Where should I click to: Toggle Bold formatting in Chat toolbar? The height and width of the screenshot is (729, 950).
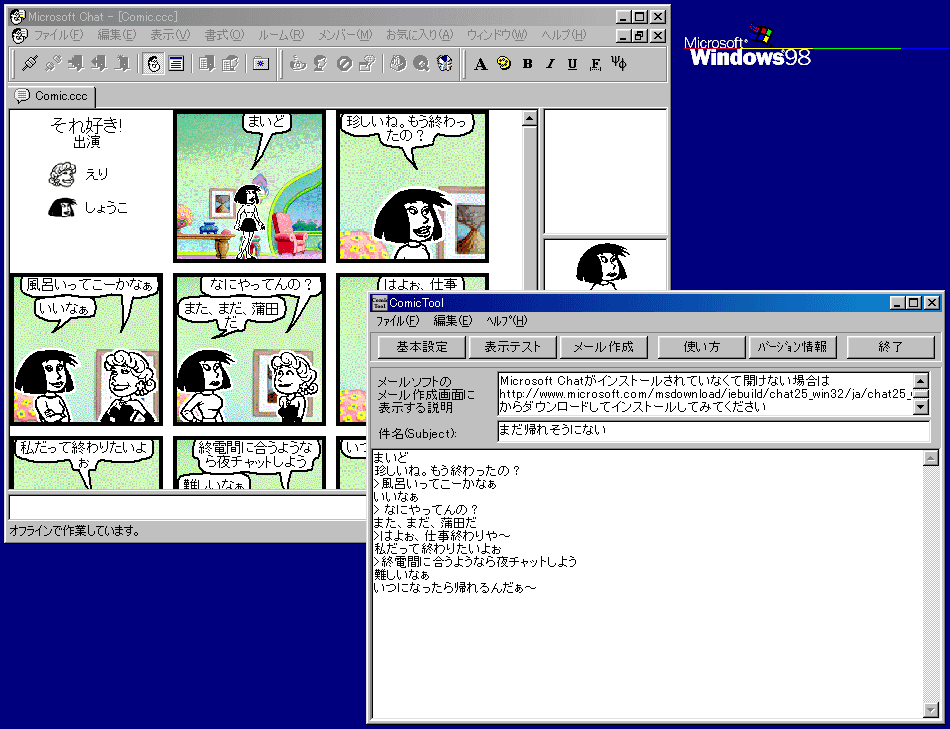tap(527, 64)
